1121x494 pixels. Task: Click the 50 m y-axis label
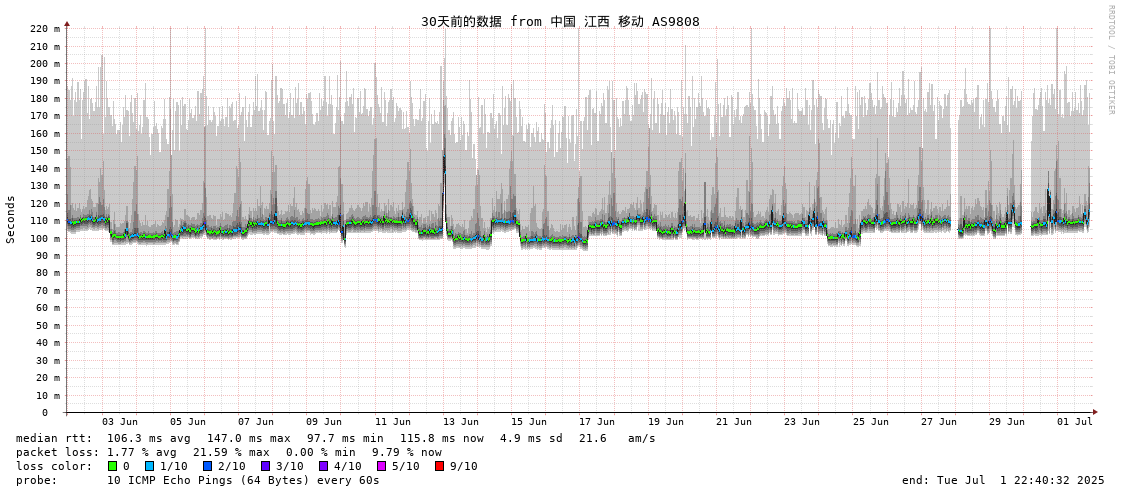click(49, 325)
